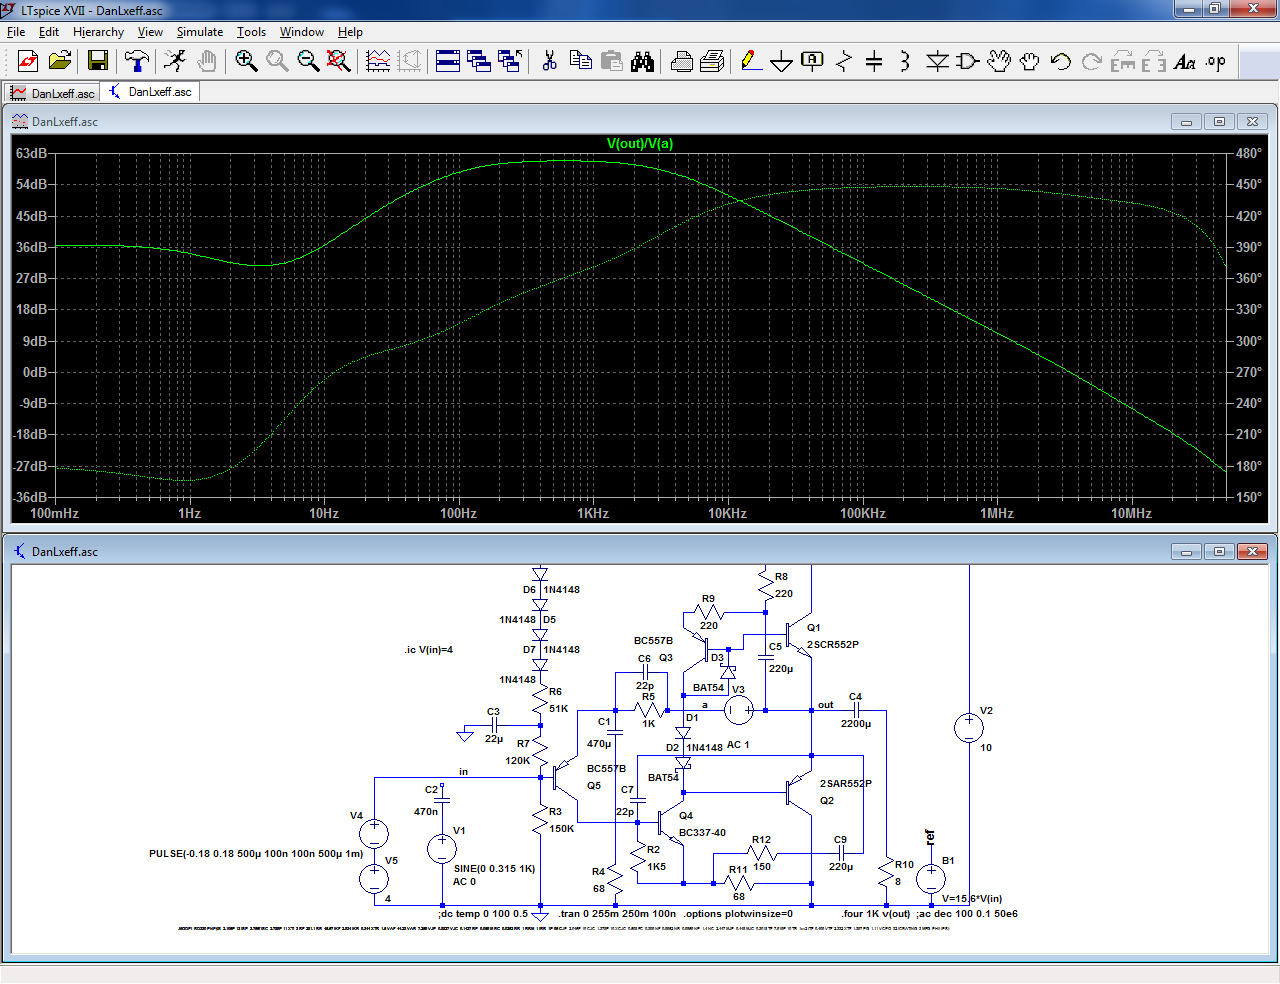The height and width of the screenshot is (984, 1280).
Task: Zoom to fit full extents
Action: (339, 62)
